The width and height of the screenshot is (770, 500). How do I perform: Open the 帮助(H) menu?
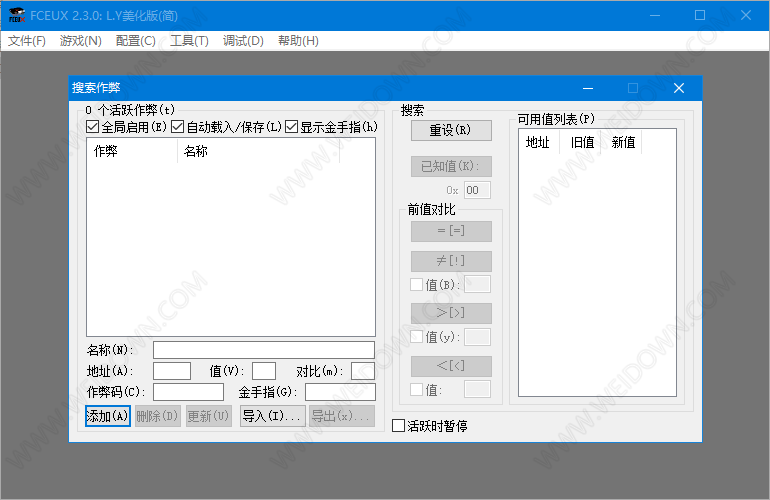coord(298,41)
